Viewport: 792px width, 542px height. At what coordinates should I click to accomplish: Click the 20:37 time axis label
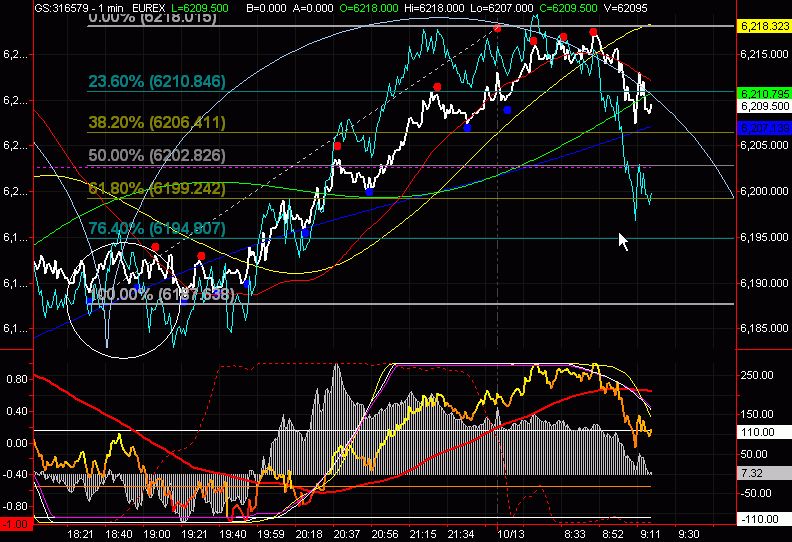(x=347, y=534)
